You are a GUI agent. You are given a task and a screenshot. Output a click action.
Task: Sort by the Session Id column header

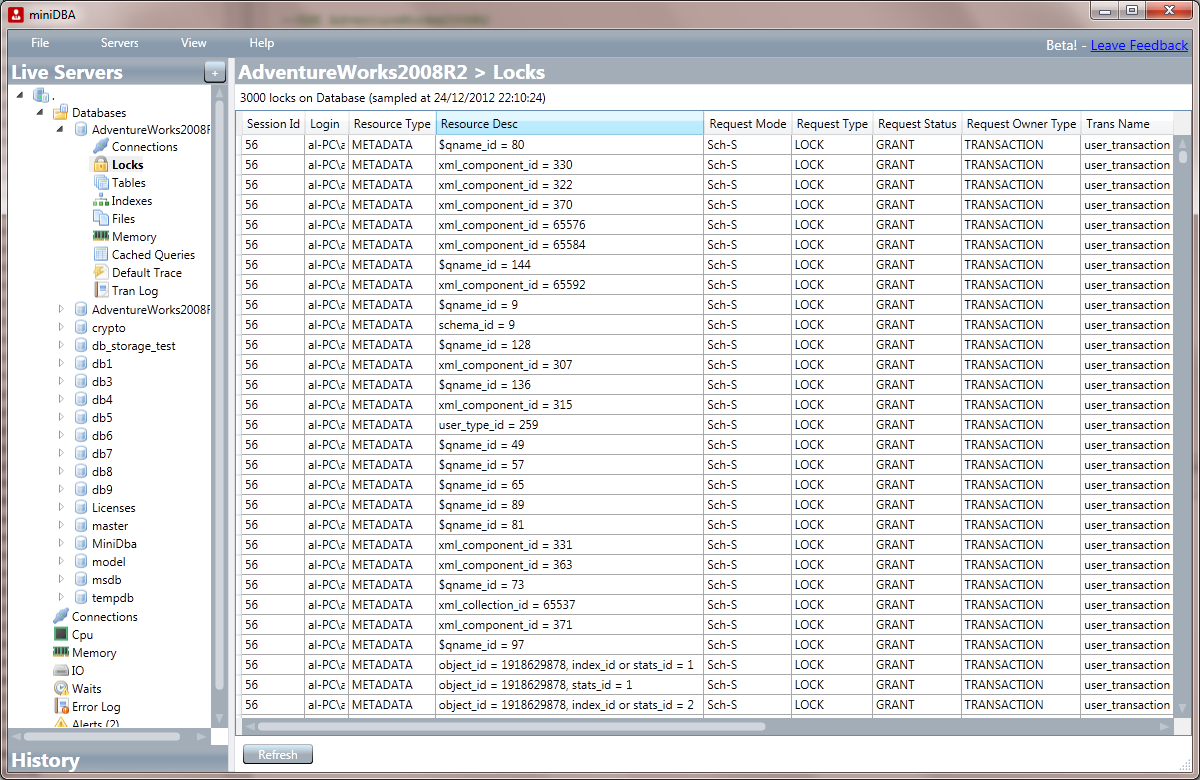[272, 124]
